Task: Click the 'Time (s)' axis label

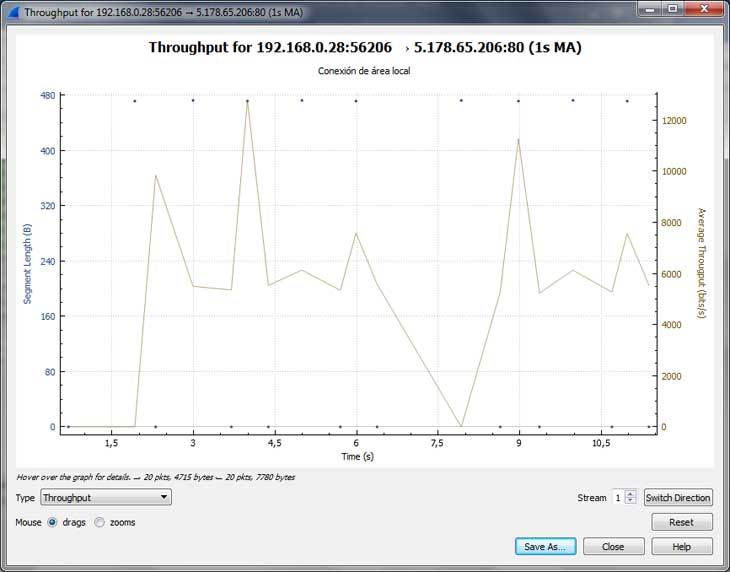Action: pyautogui.click(x=357, y=456)
